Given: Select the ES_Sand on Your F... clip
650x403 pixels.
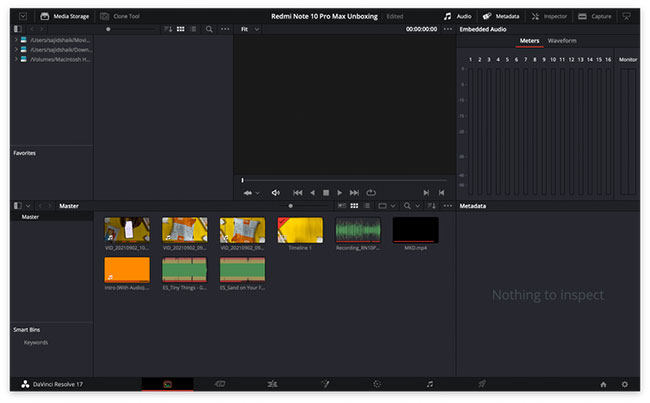Looking at the screenshot, I should [242, 270].
